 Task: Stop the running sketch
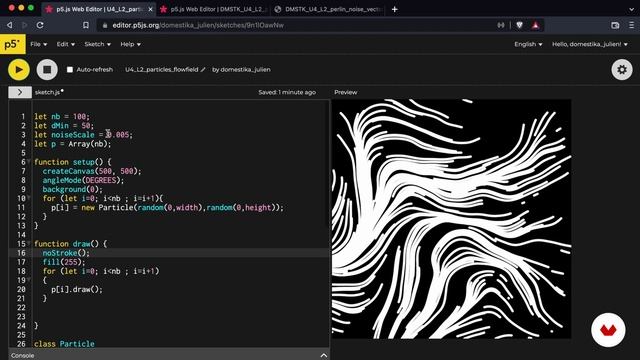[47, 69]
